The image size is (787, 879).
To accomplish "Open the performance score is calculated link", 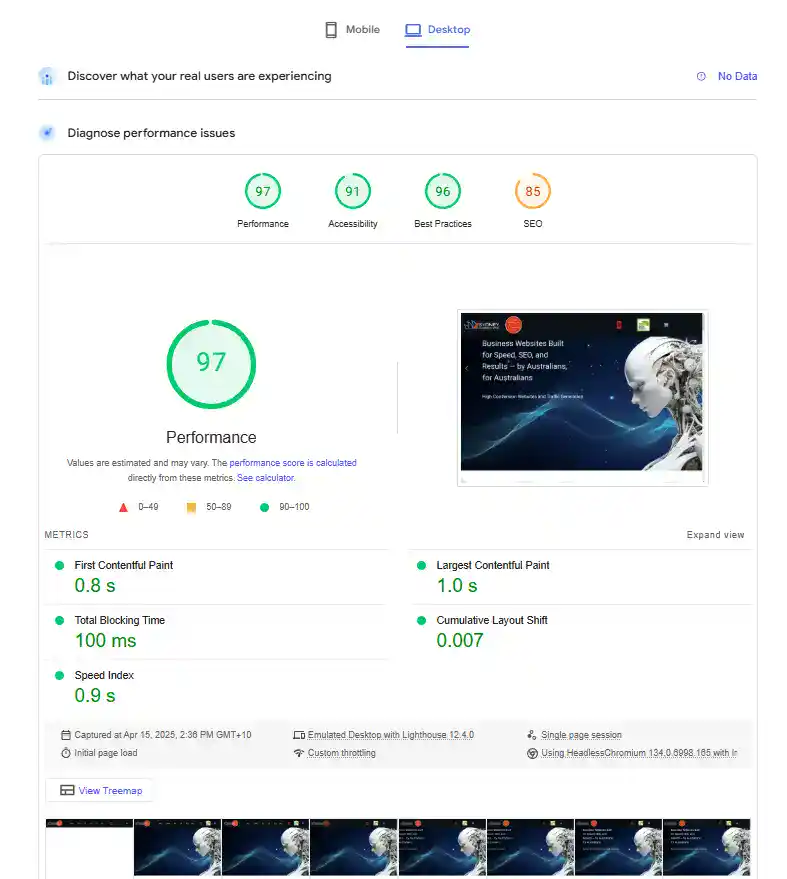I will 293,463.
